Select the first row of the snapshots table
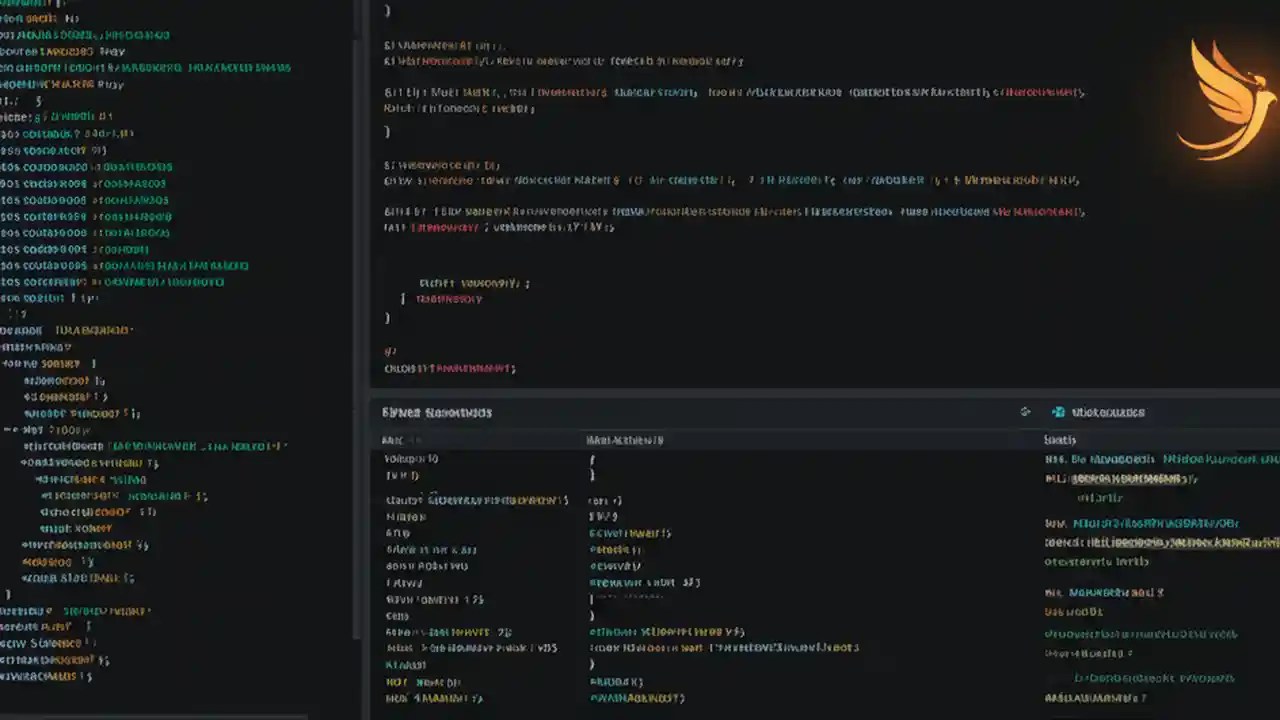Screen dimensions: 1280x720 (600, 458)
